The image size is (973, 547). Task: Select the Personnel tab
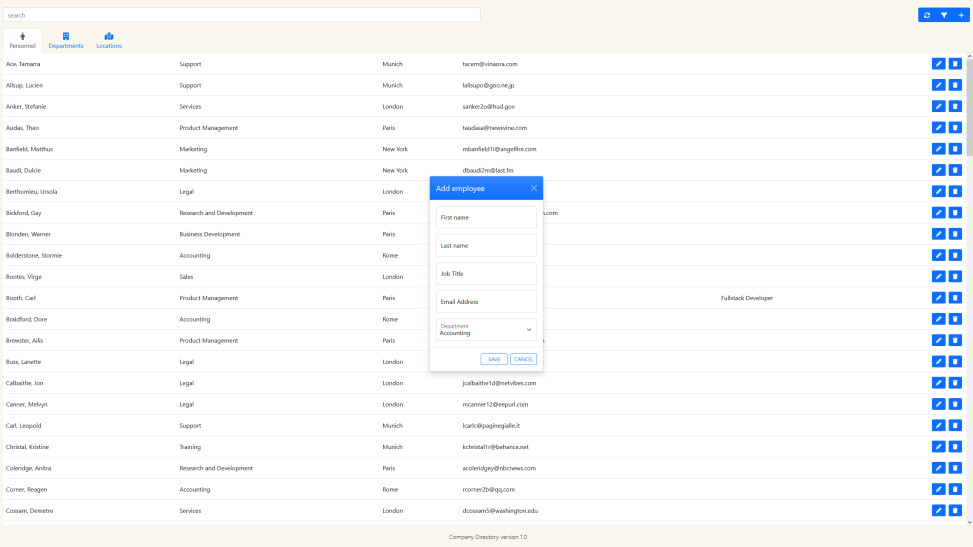tap(22, 41)
